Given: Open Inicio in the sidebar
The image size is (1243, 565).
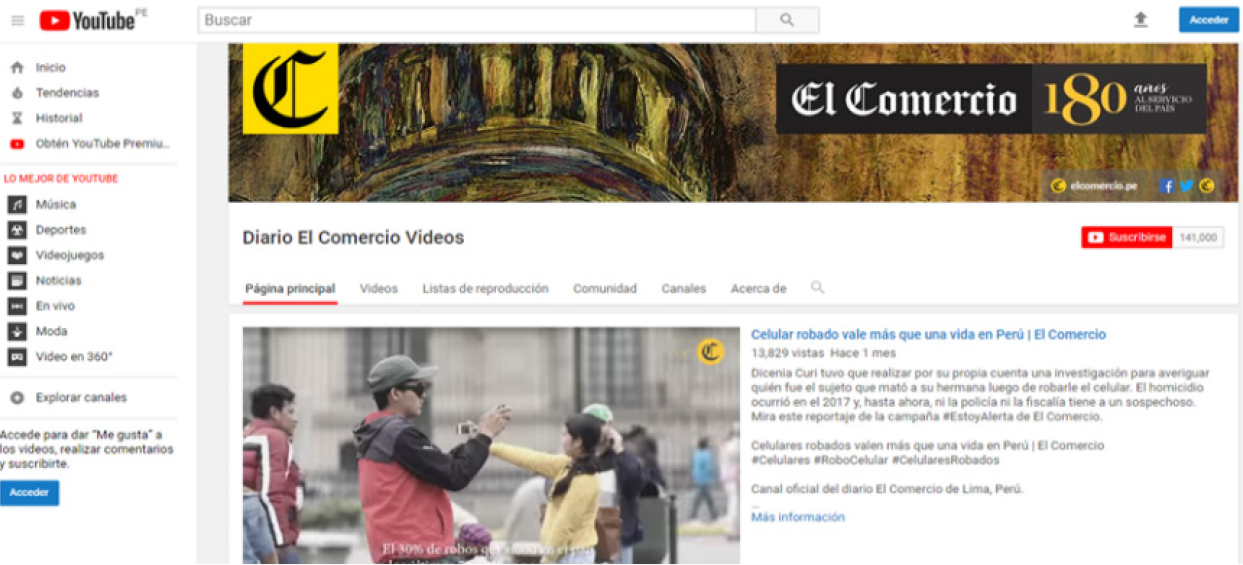Looking at the screenshot, I should (51, 68).
